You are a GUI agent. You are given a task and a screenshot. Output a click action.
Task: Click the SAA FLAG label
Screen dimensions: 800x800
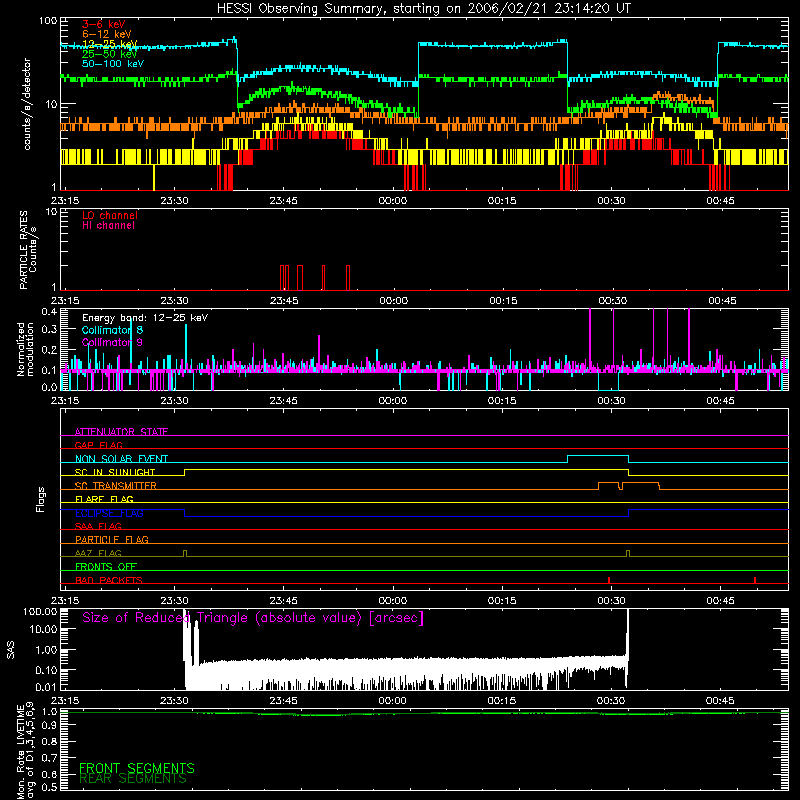(x=98, y=526)
